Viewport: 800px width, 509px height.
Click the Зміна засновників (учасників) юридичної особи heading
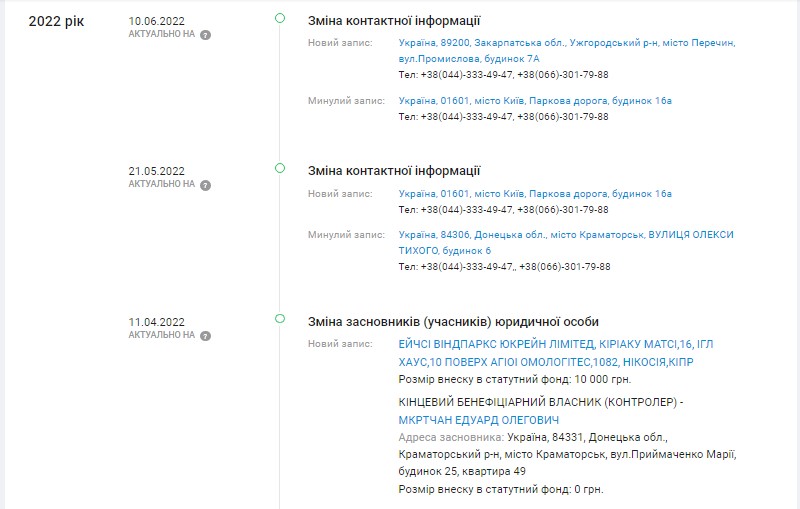click(453, 322)
